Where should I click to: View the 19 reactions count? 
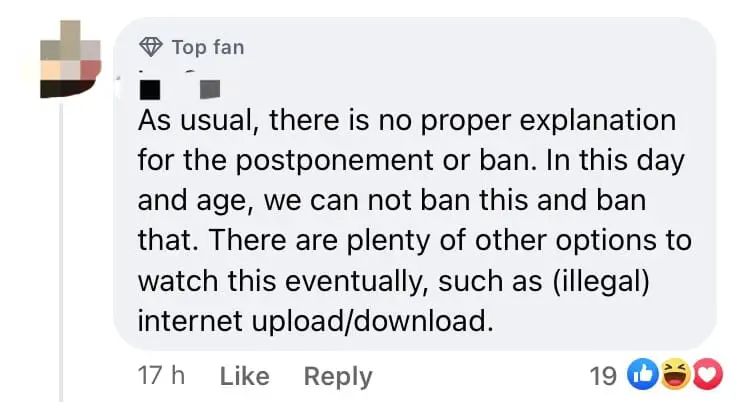point(603,376)
